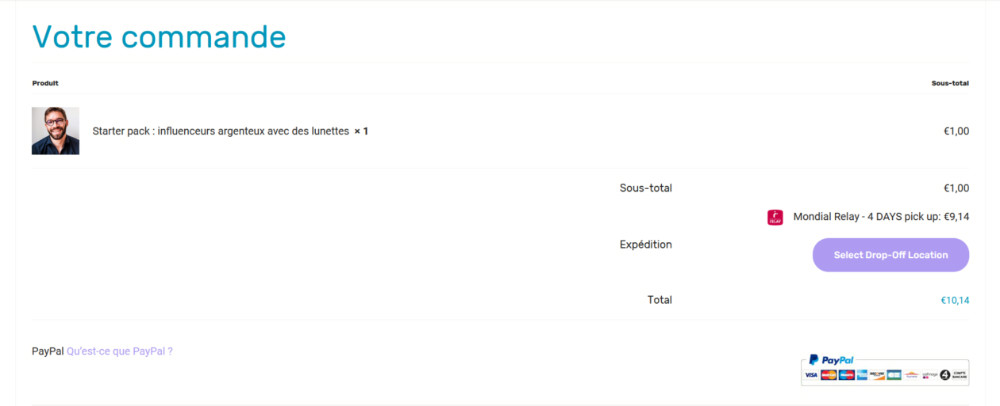Click the Expédition row label
Screen dimensions: 1000x406
[645, 244]
